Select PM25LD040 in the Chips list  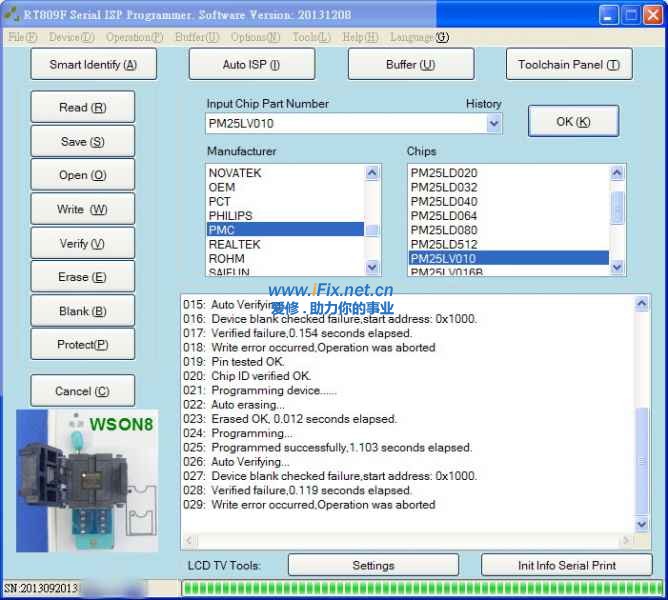click(443, 201)
